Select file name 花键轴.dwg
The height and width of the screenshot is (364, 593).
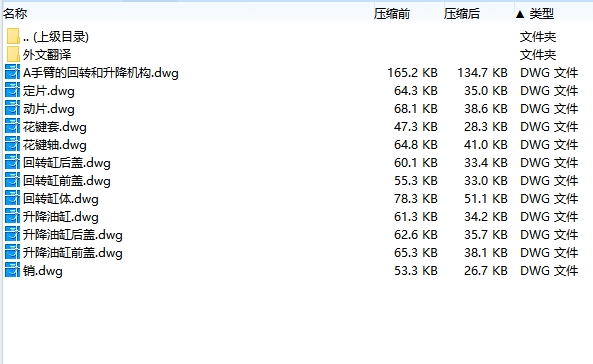(x=55, y=145)
